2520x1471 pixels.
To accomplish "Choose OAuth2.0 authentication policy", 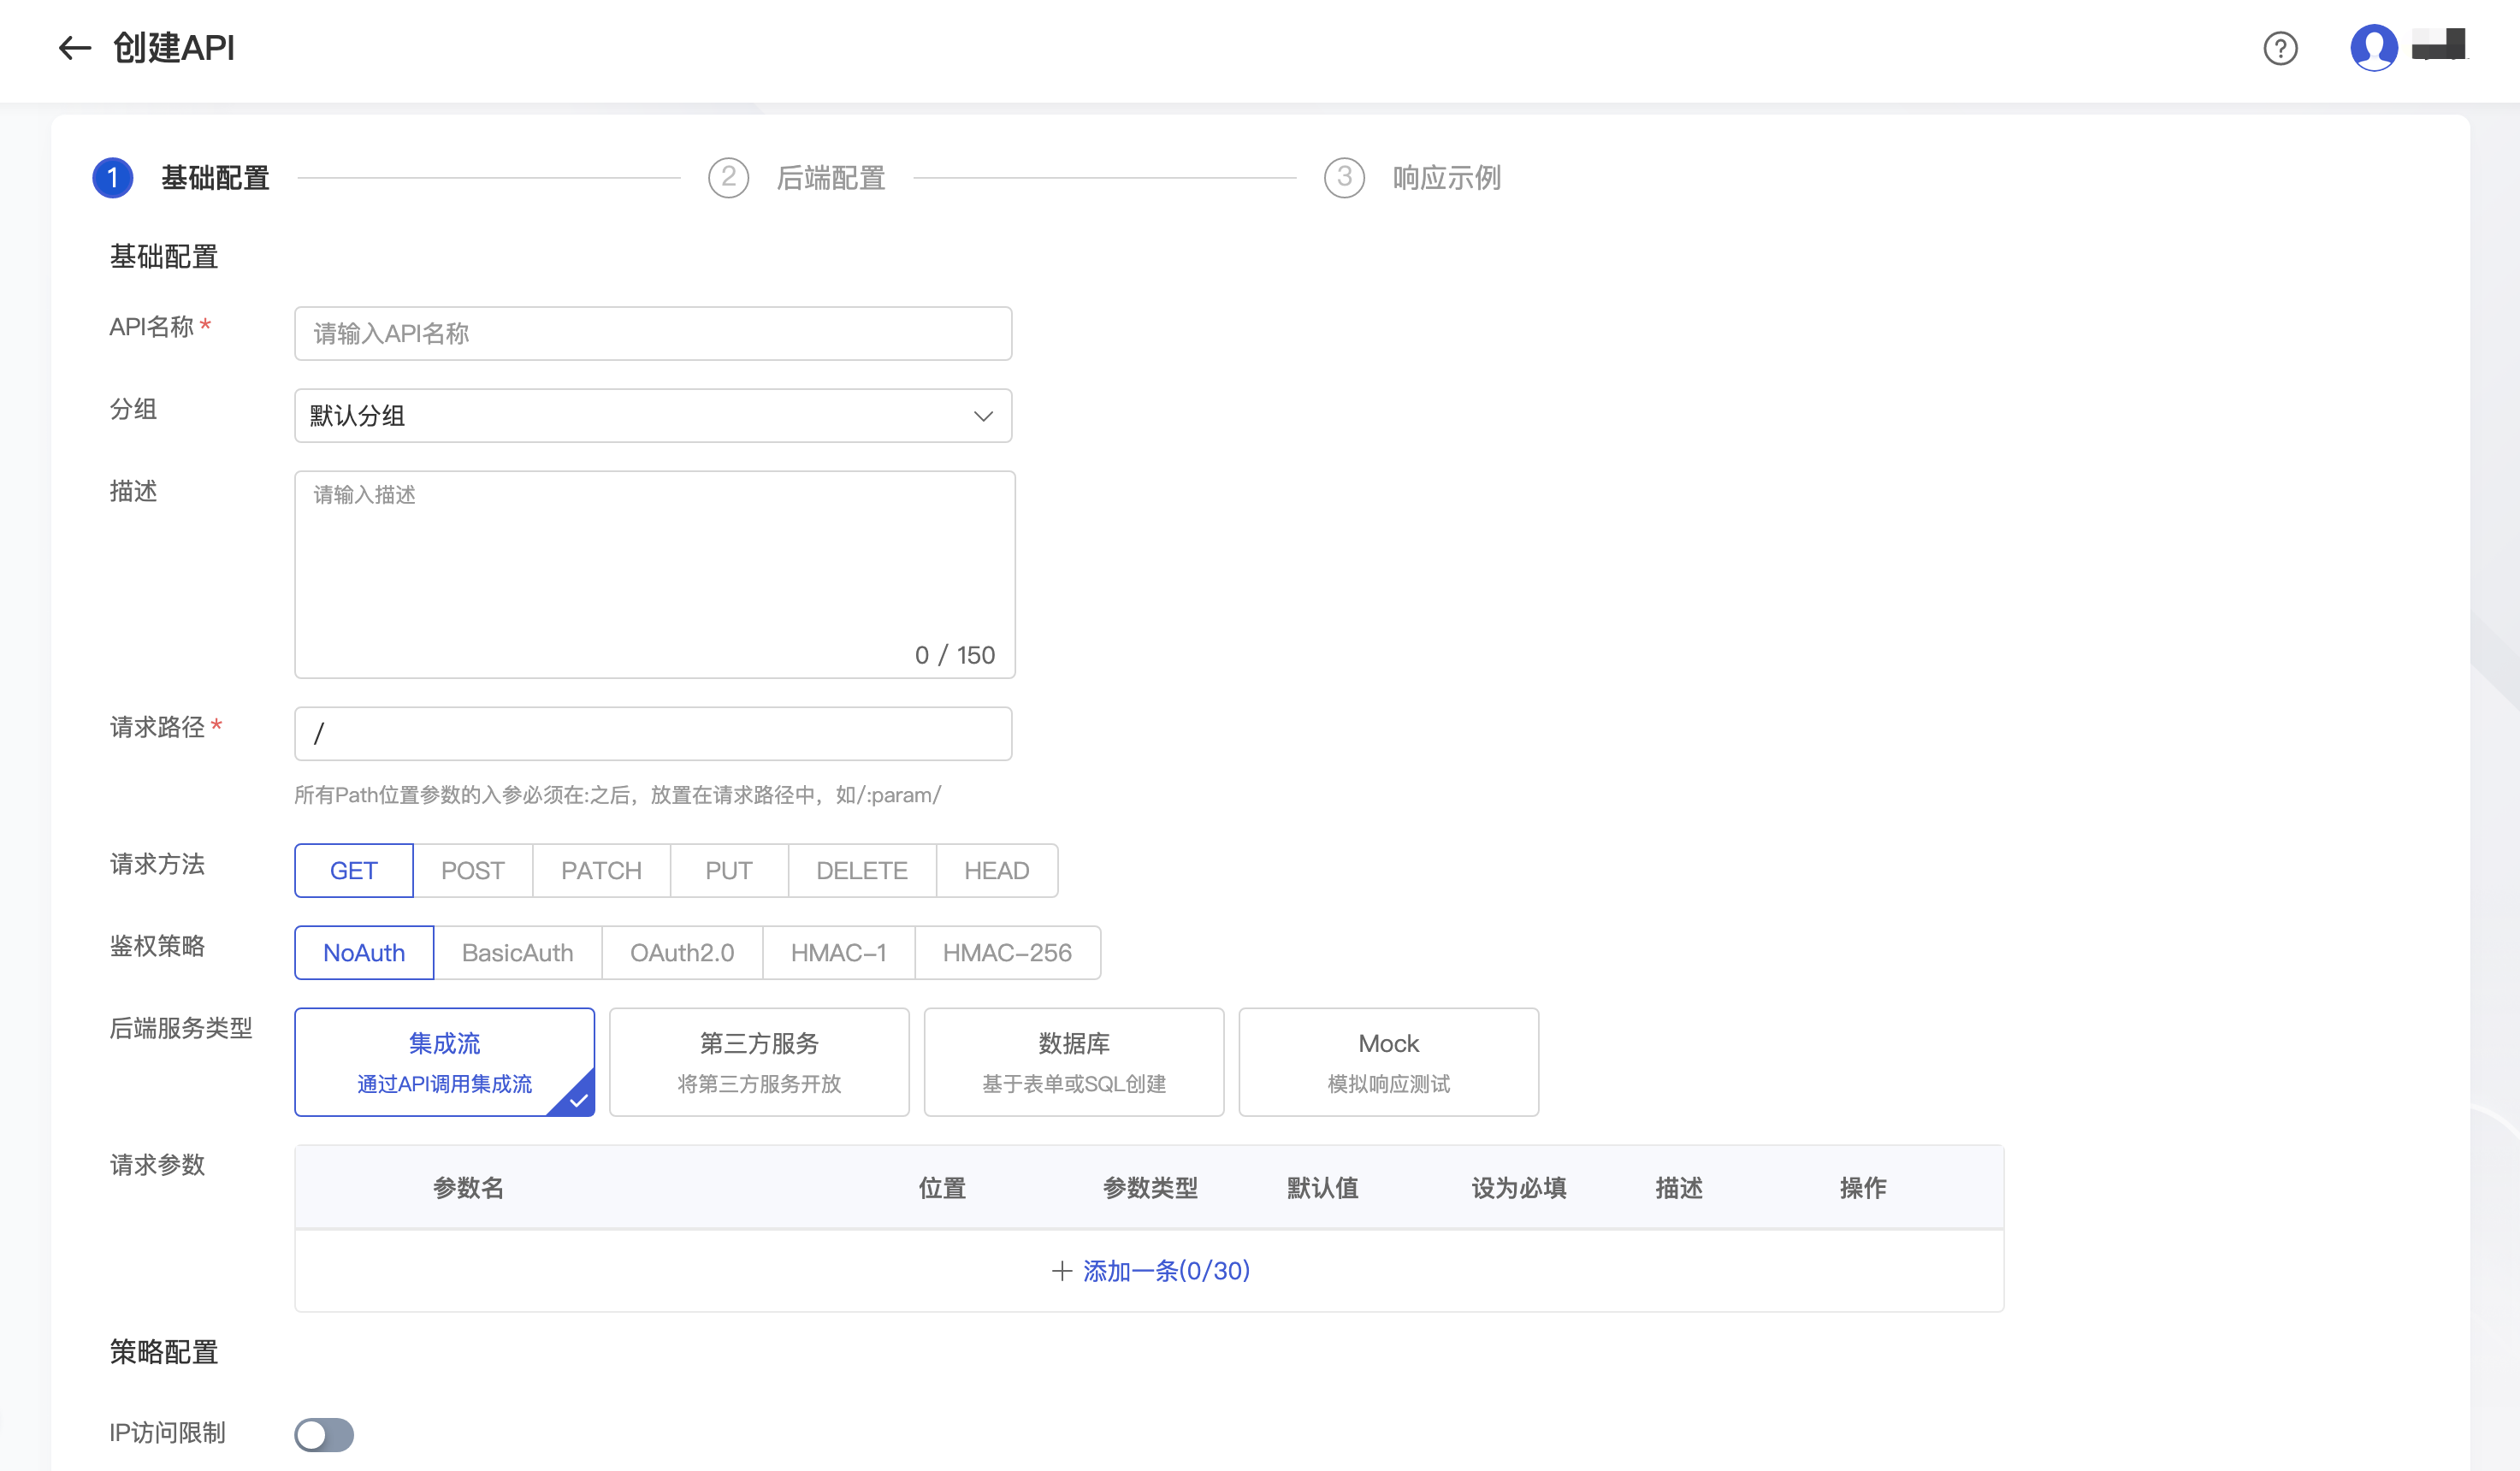I will (x=682, y=952).
